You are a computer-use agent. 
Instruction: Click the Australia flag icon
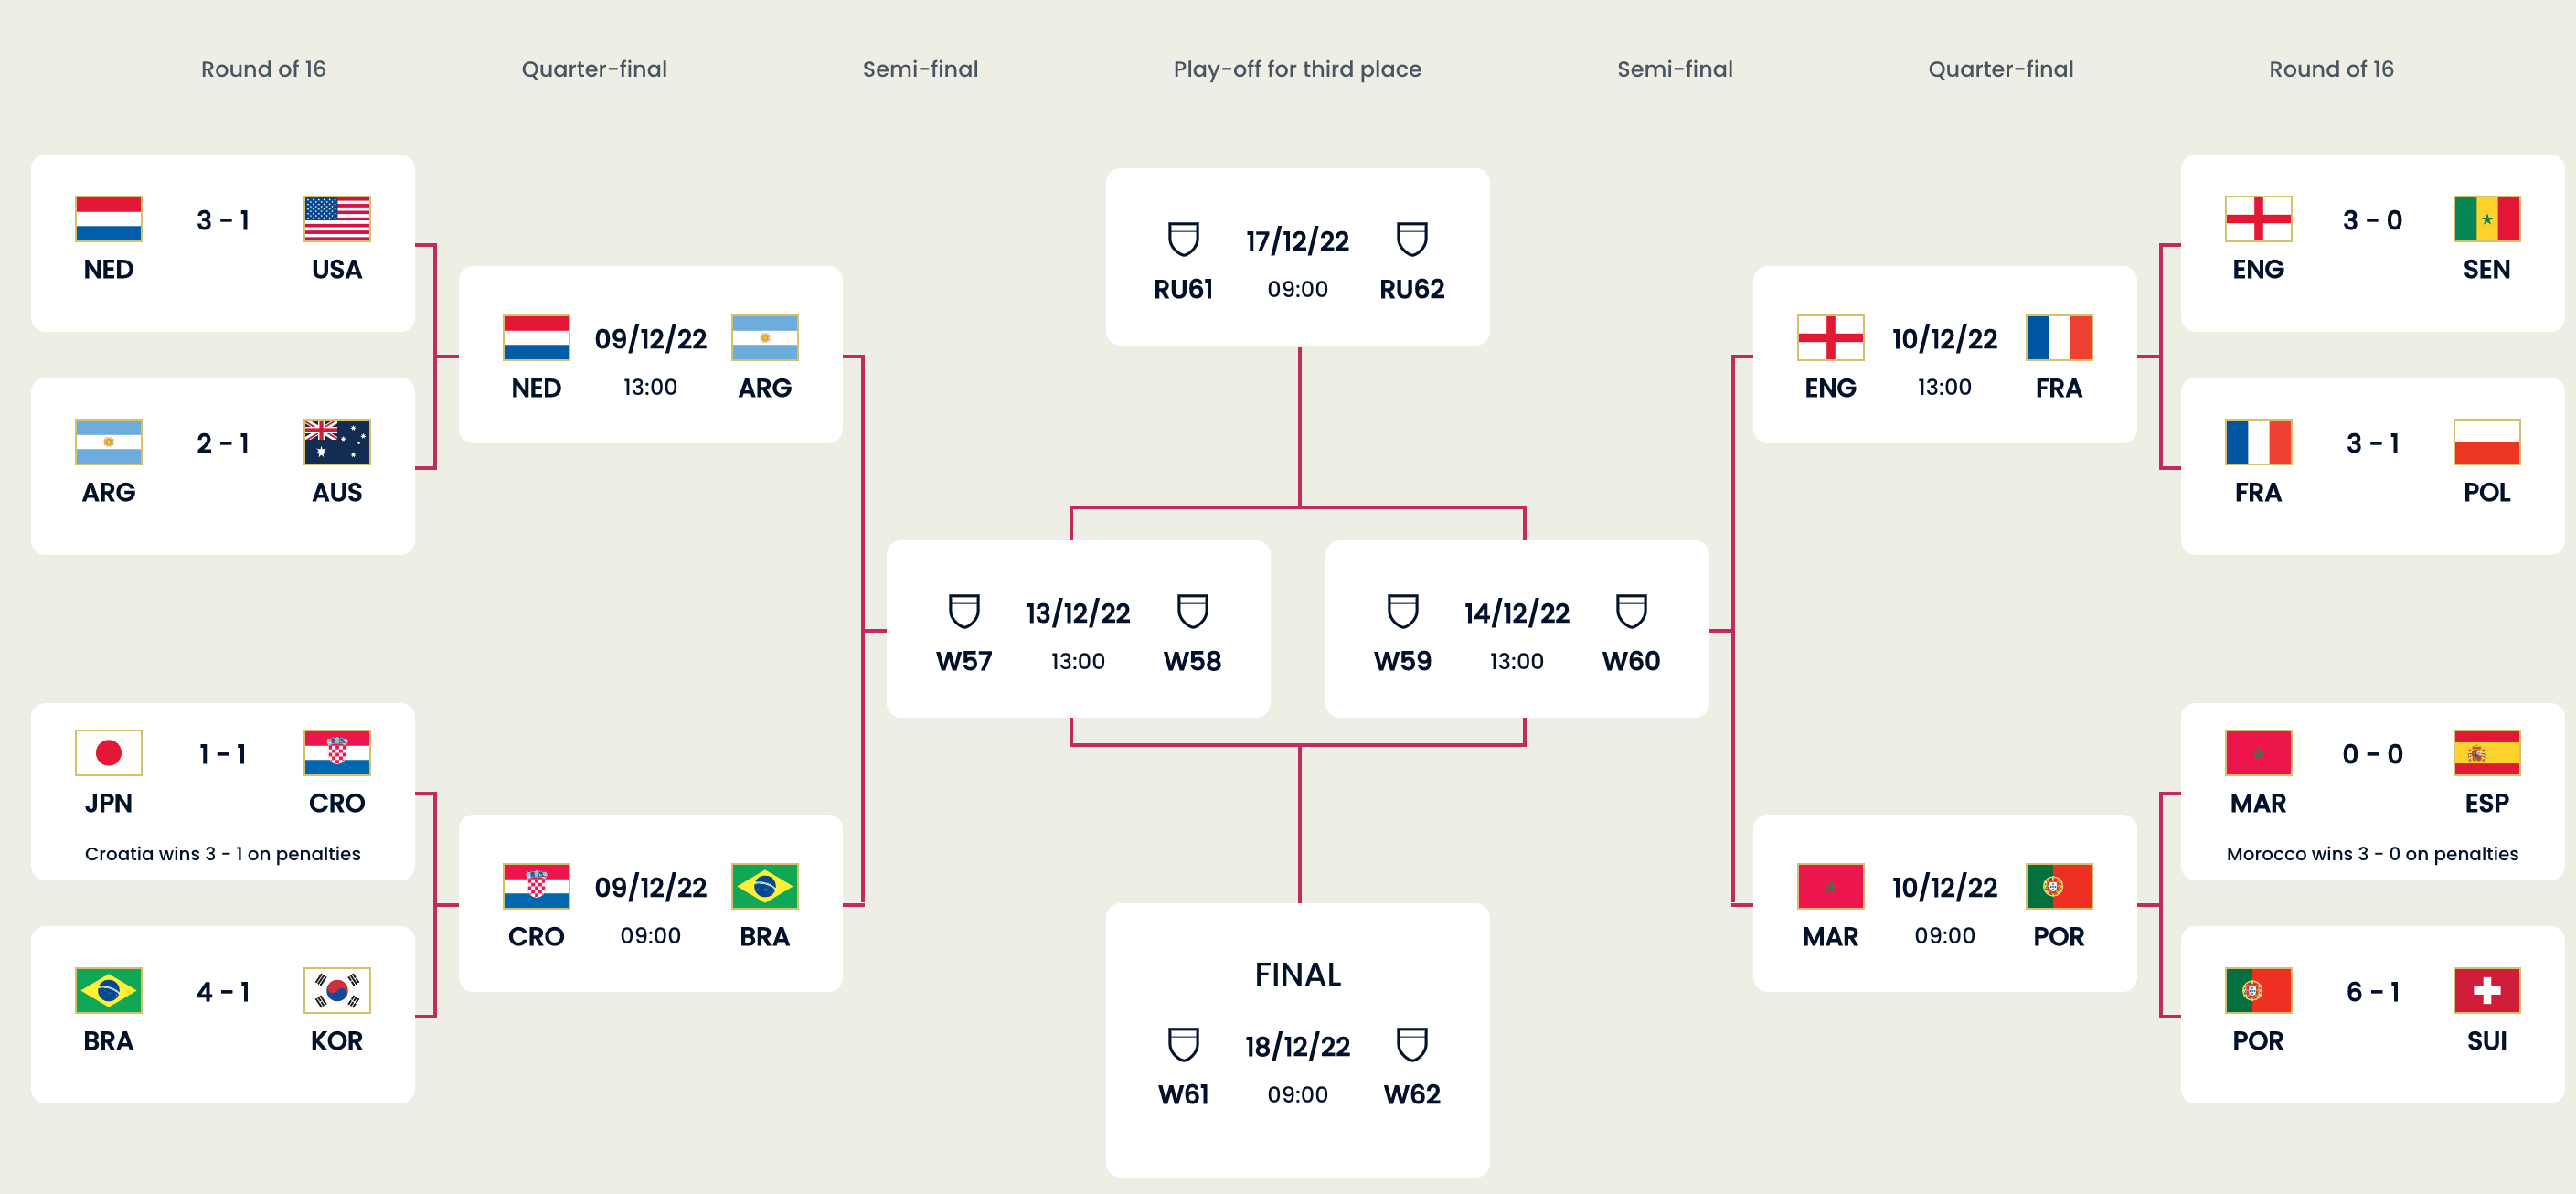pos(337,442)
